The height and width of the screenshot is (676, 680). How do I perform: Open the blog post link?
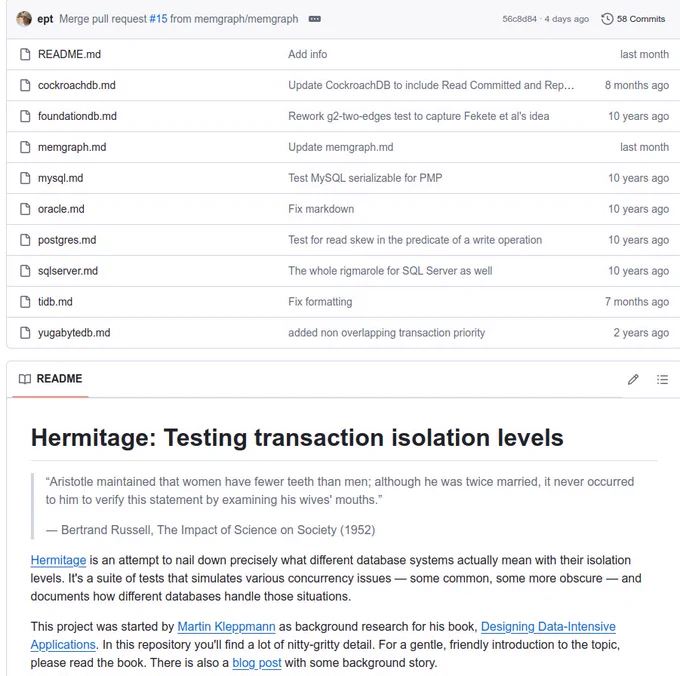tap(257, 663)
